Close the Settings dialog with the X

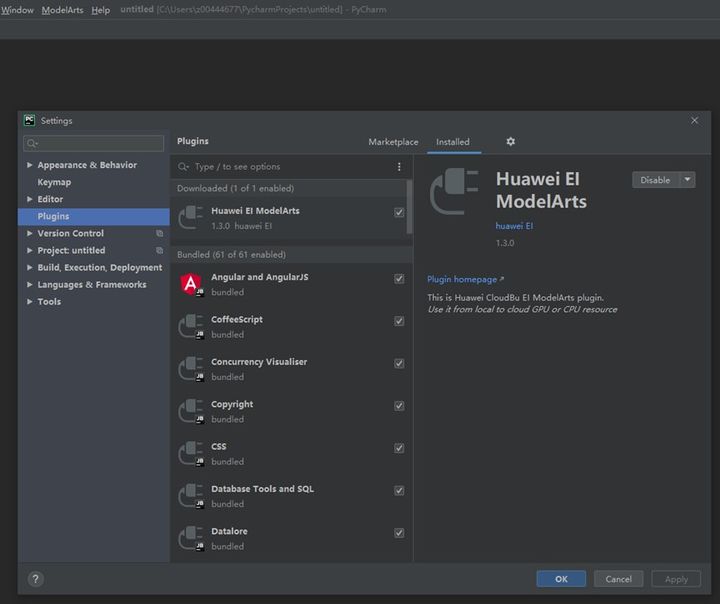(x=694, y=120)
